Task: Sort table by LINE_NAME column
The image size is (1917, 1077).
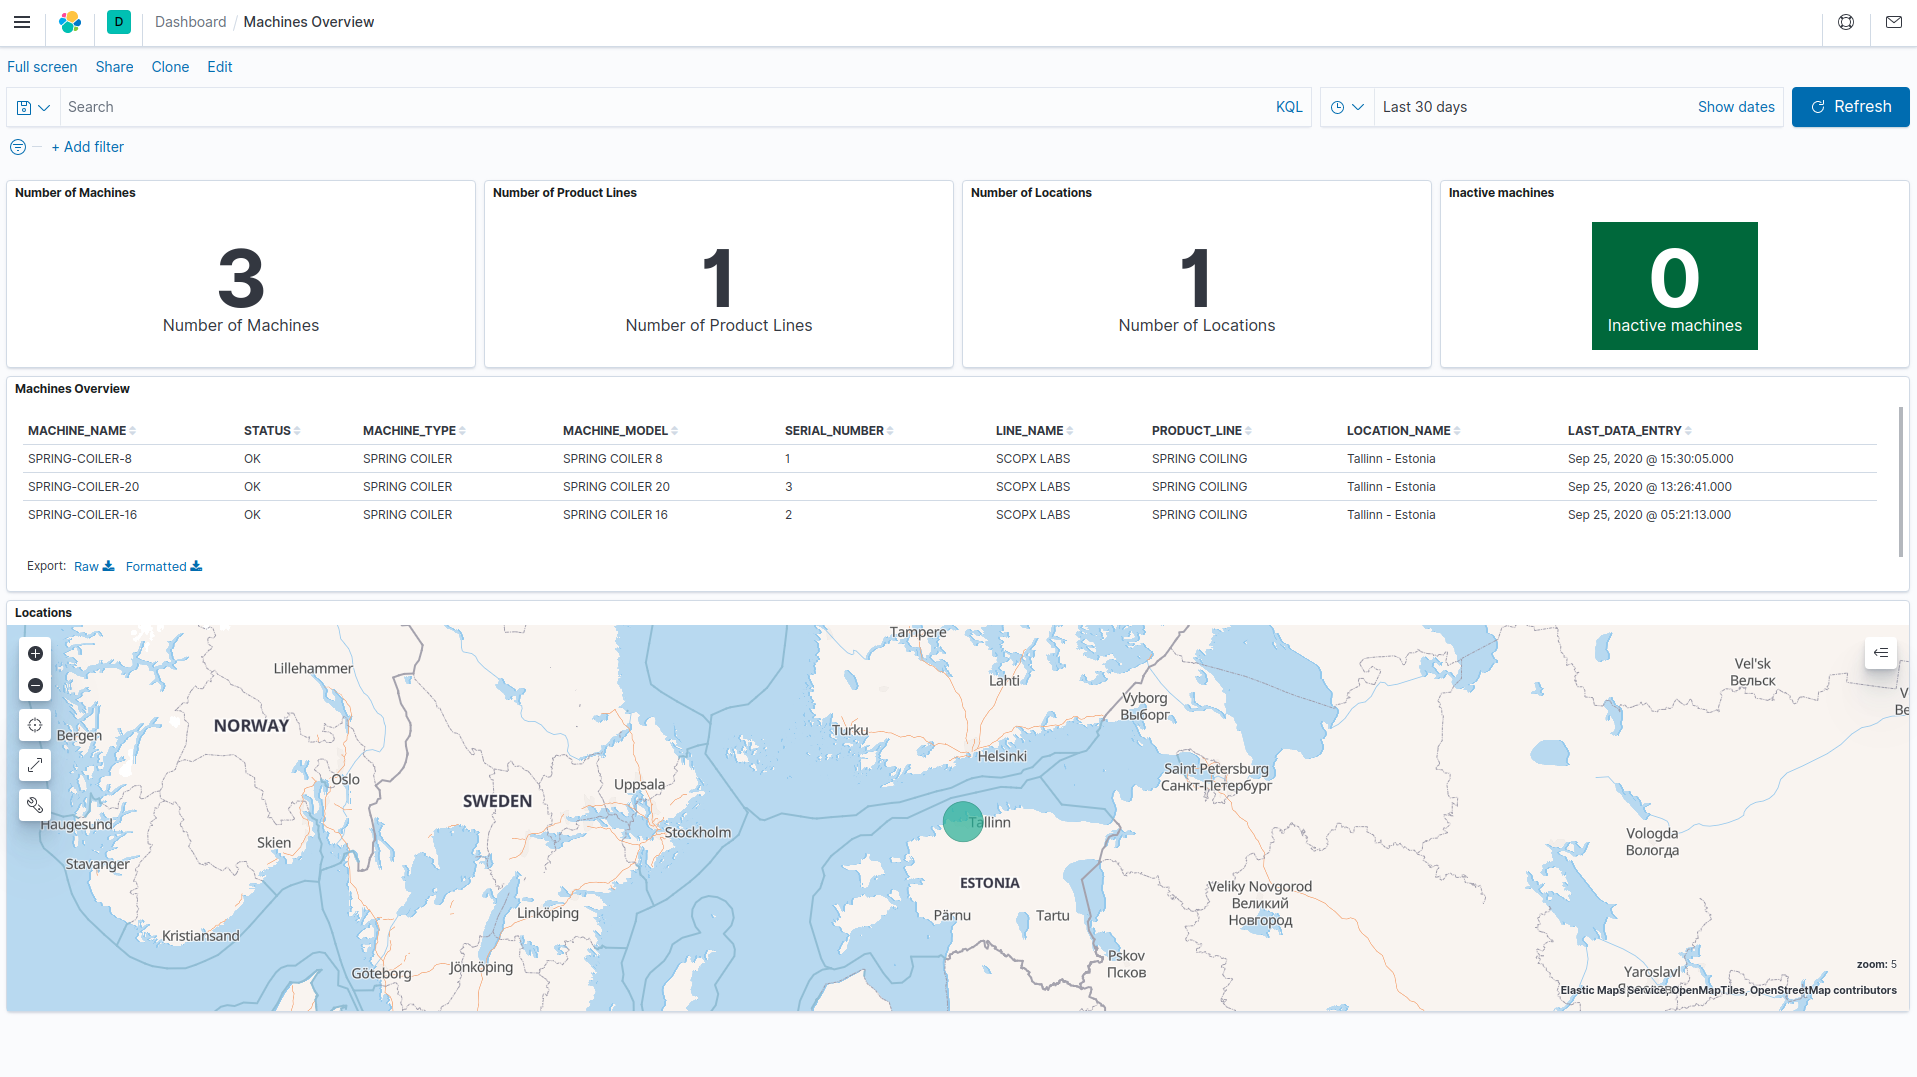Action: (1034, 431)
